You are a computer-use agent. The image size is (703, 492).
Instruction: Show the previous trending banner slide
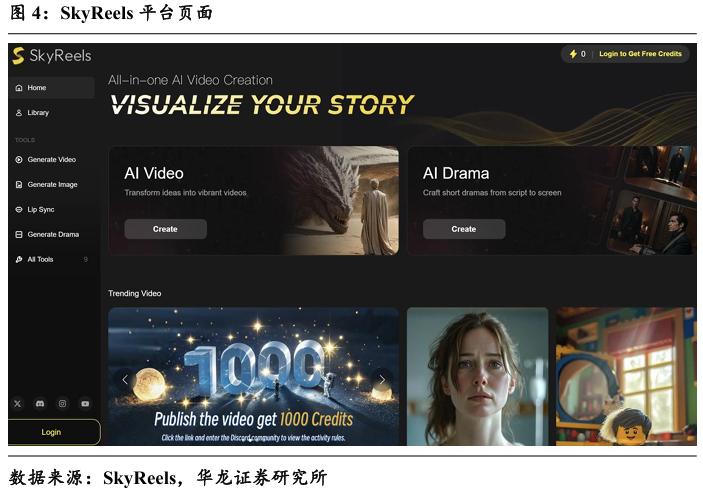[125, 380]
